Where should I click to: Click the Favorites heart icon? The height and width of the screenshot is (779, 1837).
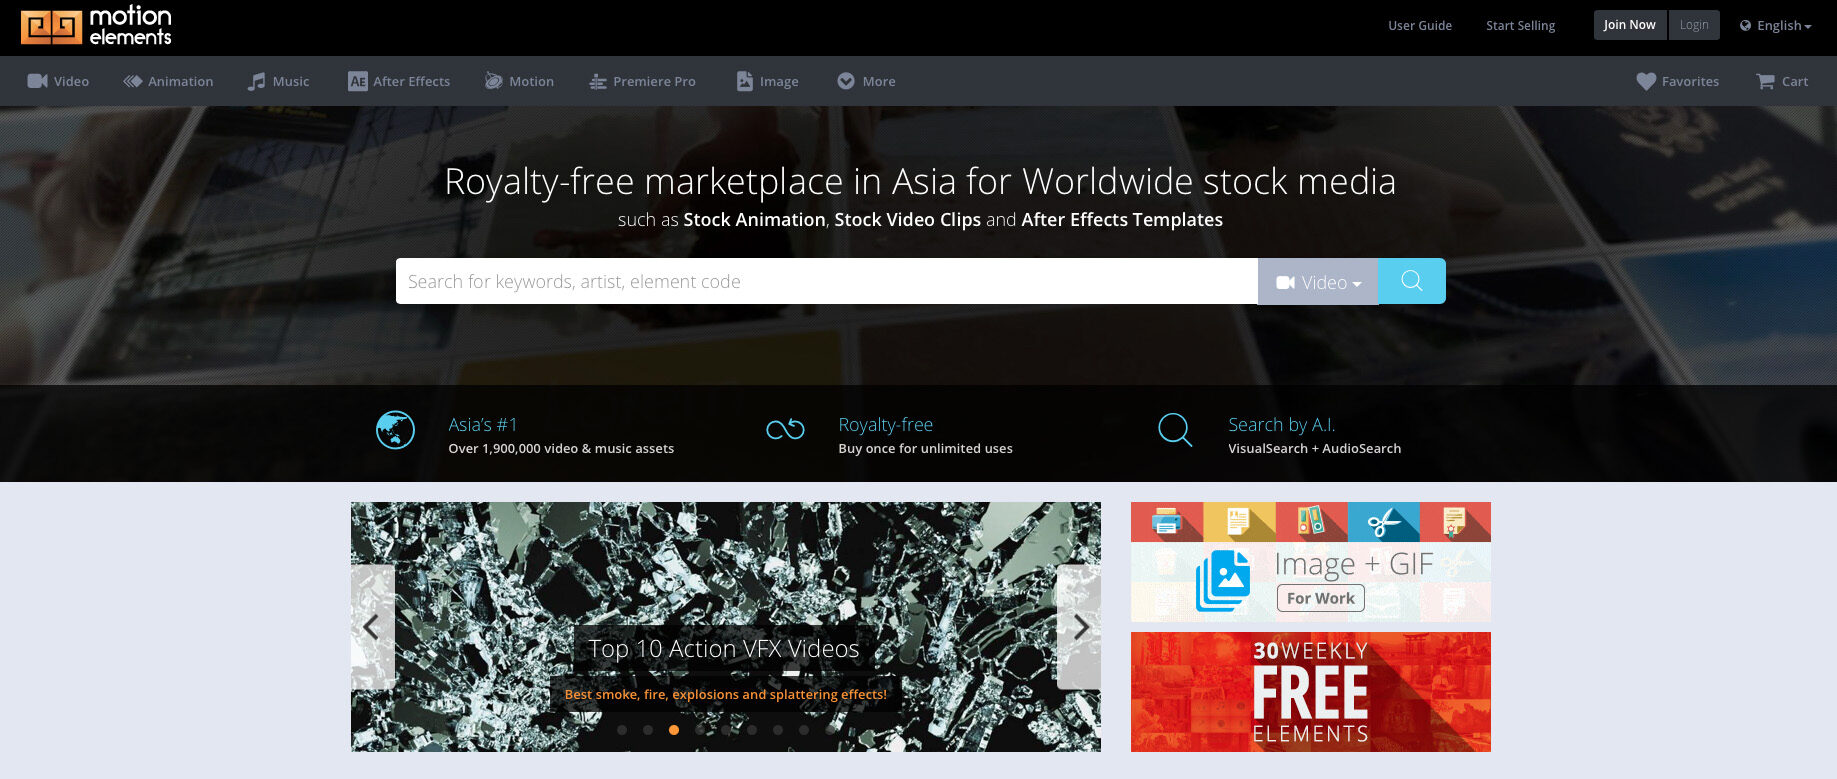click(x=1646, y=81)
